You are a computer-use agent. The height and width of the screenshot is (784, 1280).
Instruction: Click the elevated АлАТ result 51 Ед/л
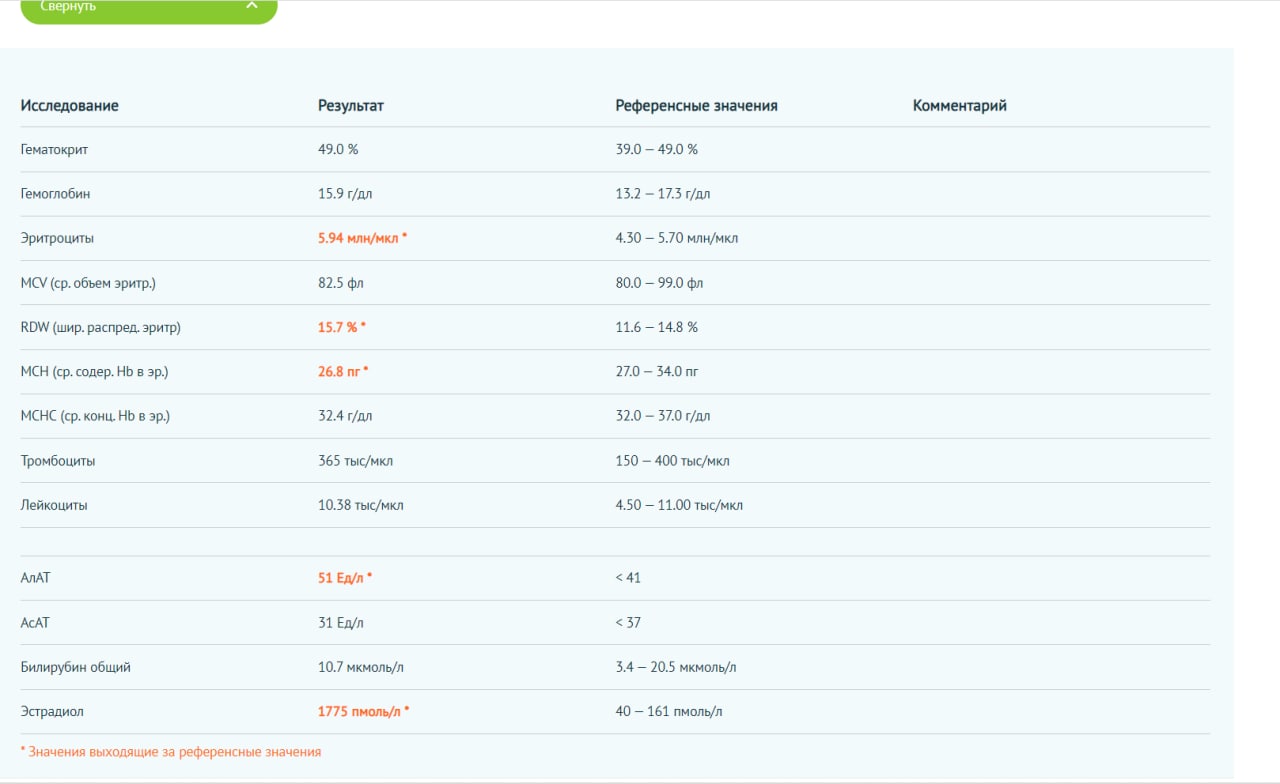click(341, 578)
